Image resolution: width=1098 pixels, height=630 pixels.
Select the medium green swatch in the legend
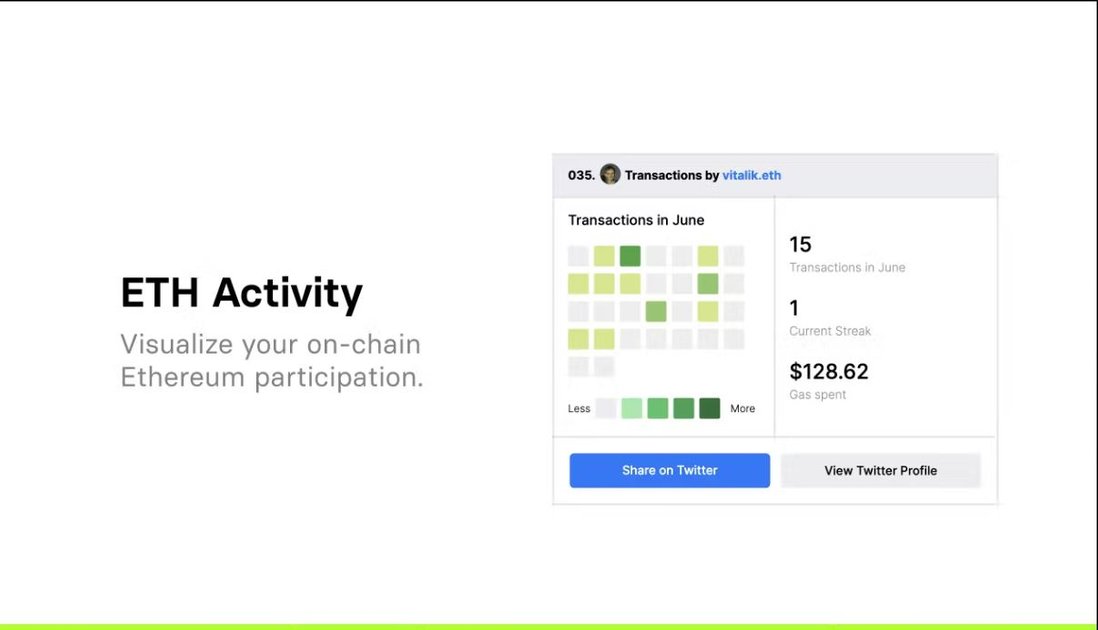(x=657, y=408)
